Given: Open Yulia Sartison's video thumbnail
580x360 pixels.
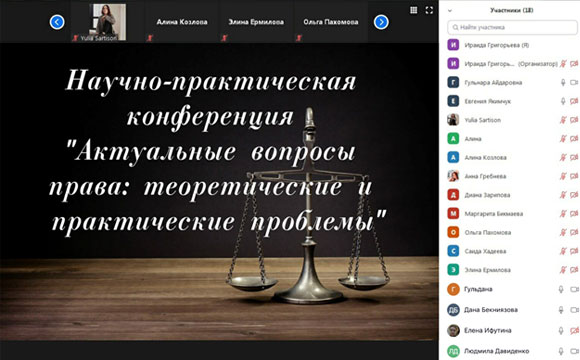Looking at the screenshot, I should [107, 22].
